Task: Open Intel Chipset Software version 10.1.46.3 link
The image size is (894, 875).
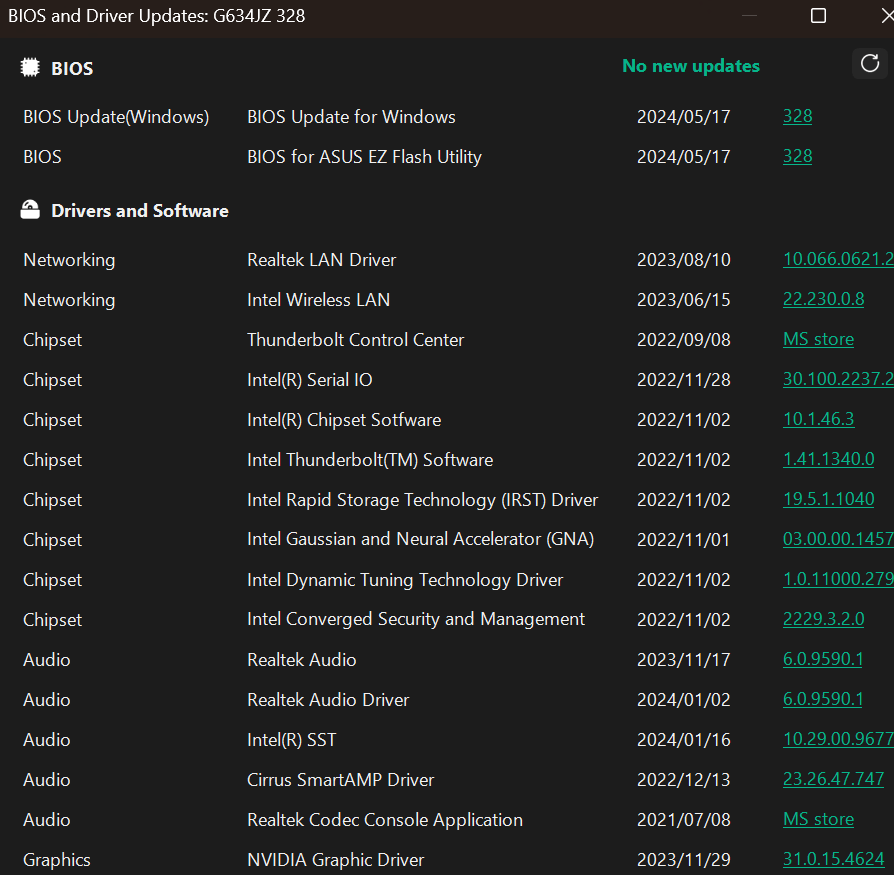Action: pyautogui.click(x=818, y=419)
